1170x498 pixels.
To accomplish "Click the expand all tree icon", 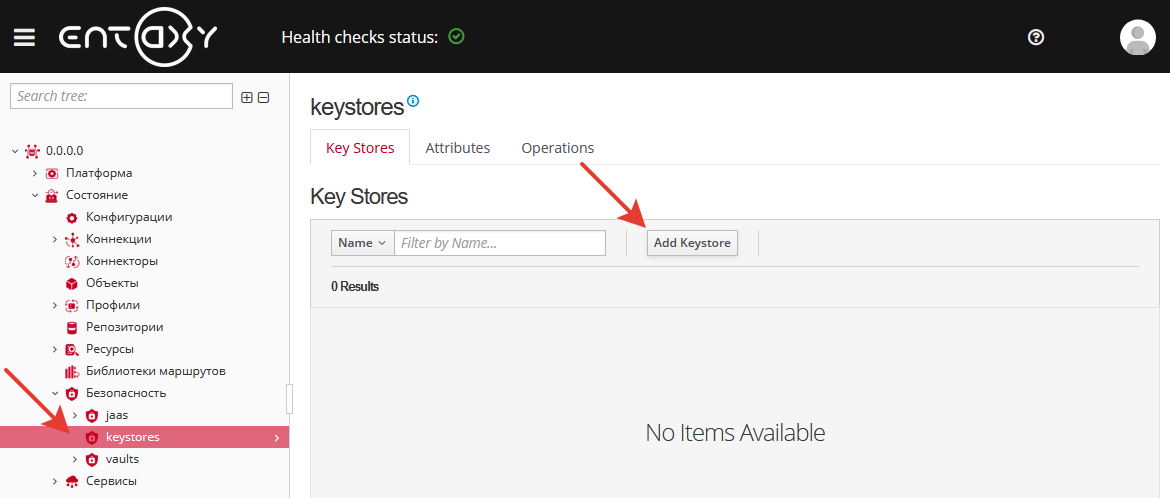I will pyautogui.click(x=247, y=97).
